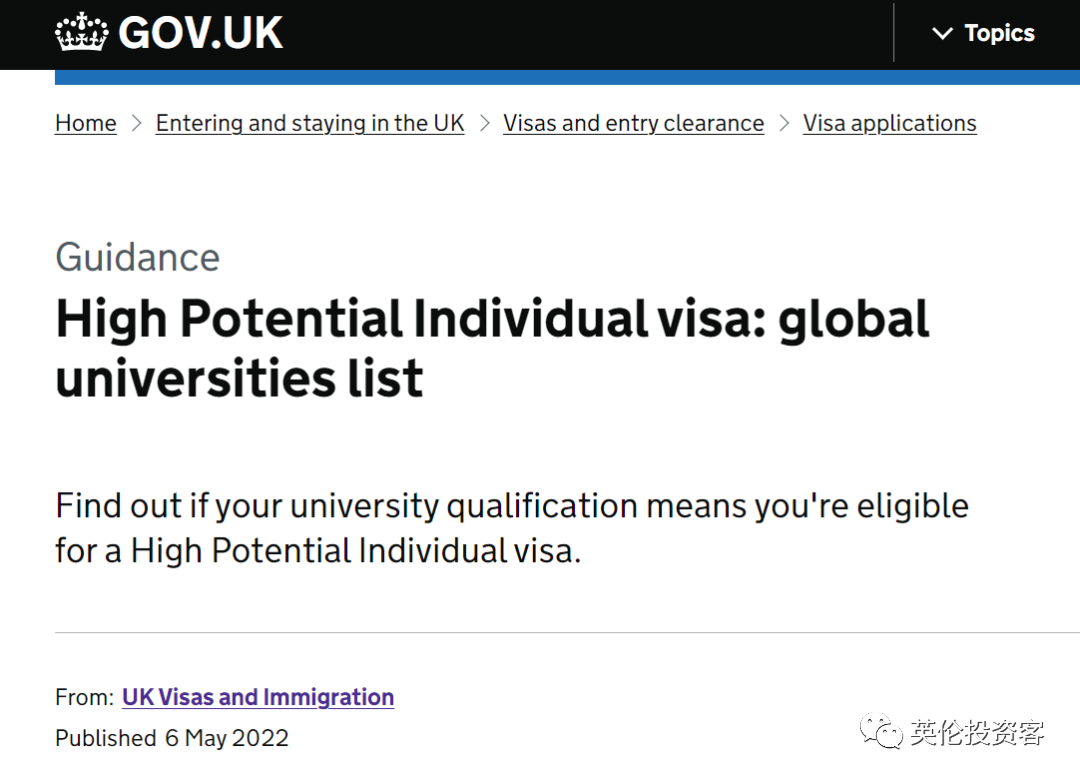Click chevron after "Entering and staying in the UK"
The height and width of the screenshot is (781, 1080).
pyautogui.click(x=485, y=123)
